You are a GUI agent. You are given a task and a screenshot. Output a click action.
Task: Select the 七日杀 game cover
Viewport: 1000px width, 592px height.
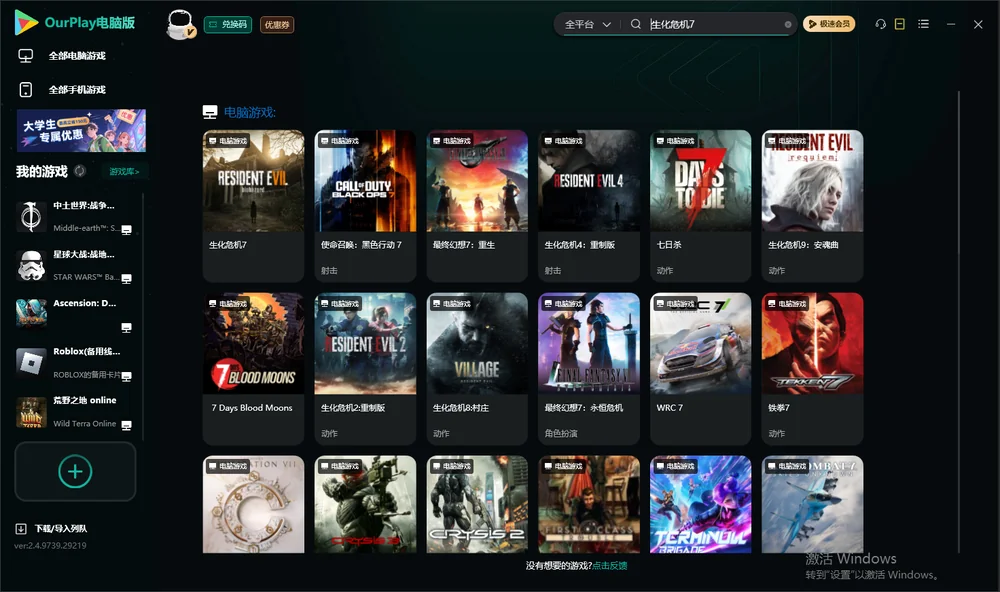(700, 181)
